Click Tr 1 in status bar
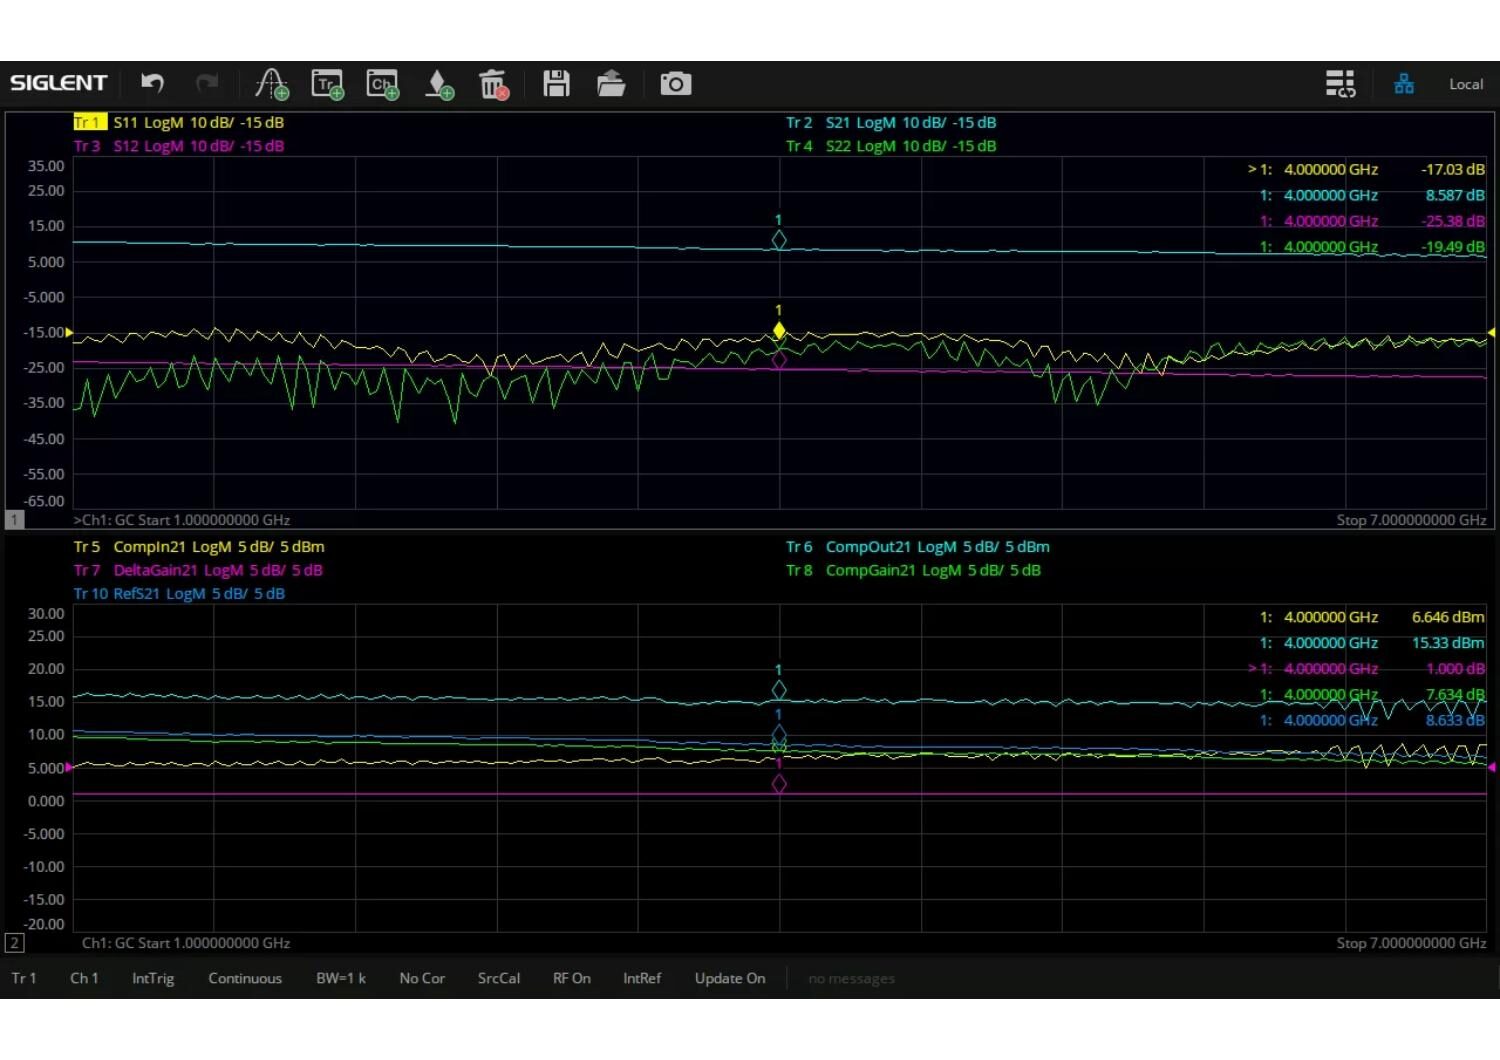1500x1060 pixels. pos(24,978)
